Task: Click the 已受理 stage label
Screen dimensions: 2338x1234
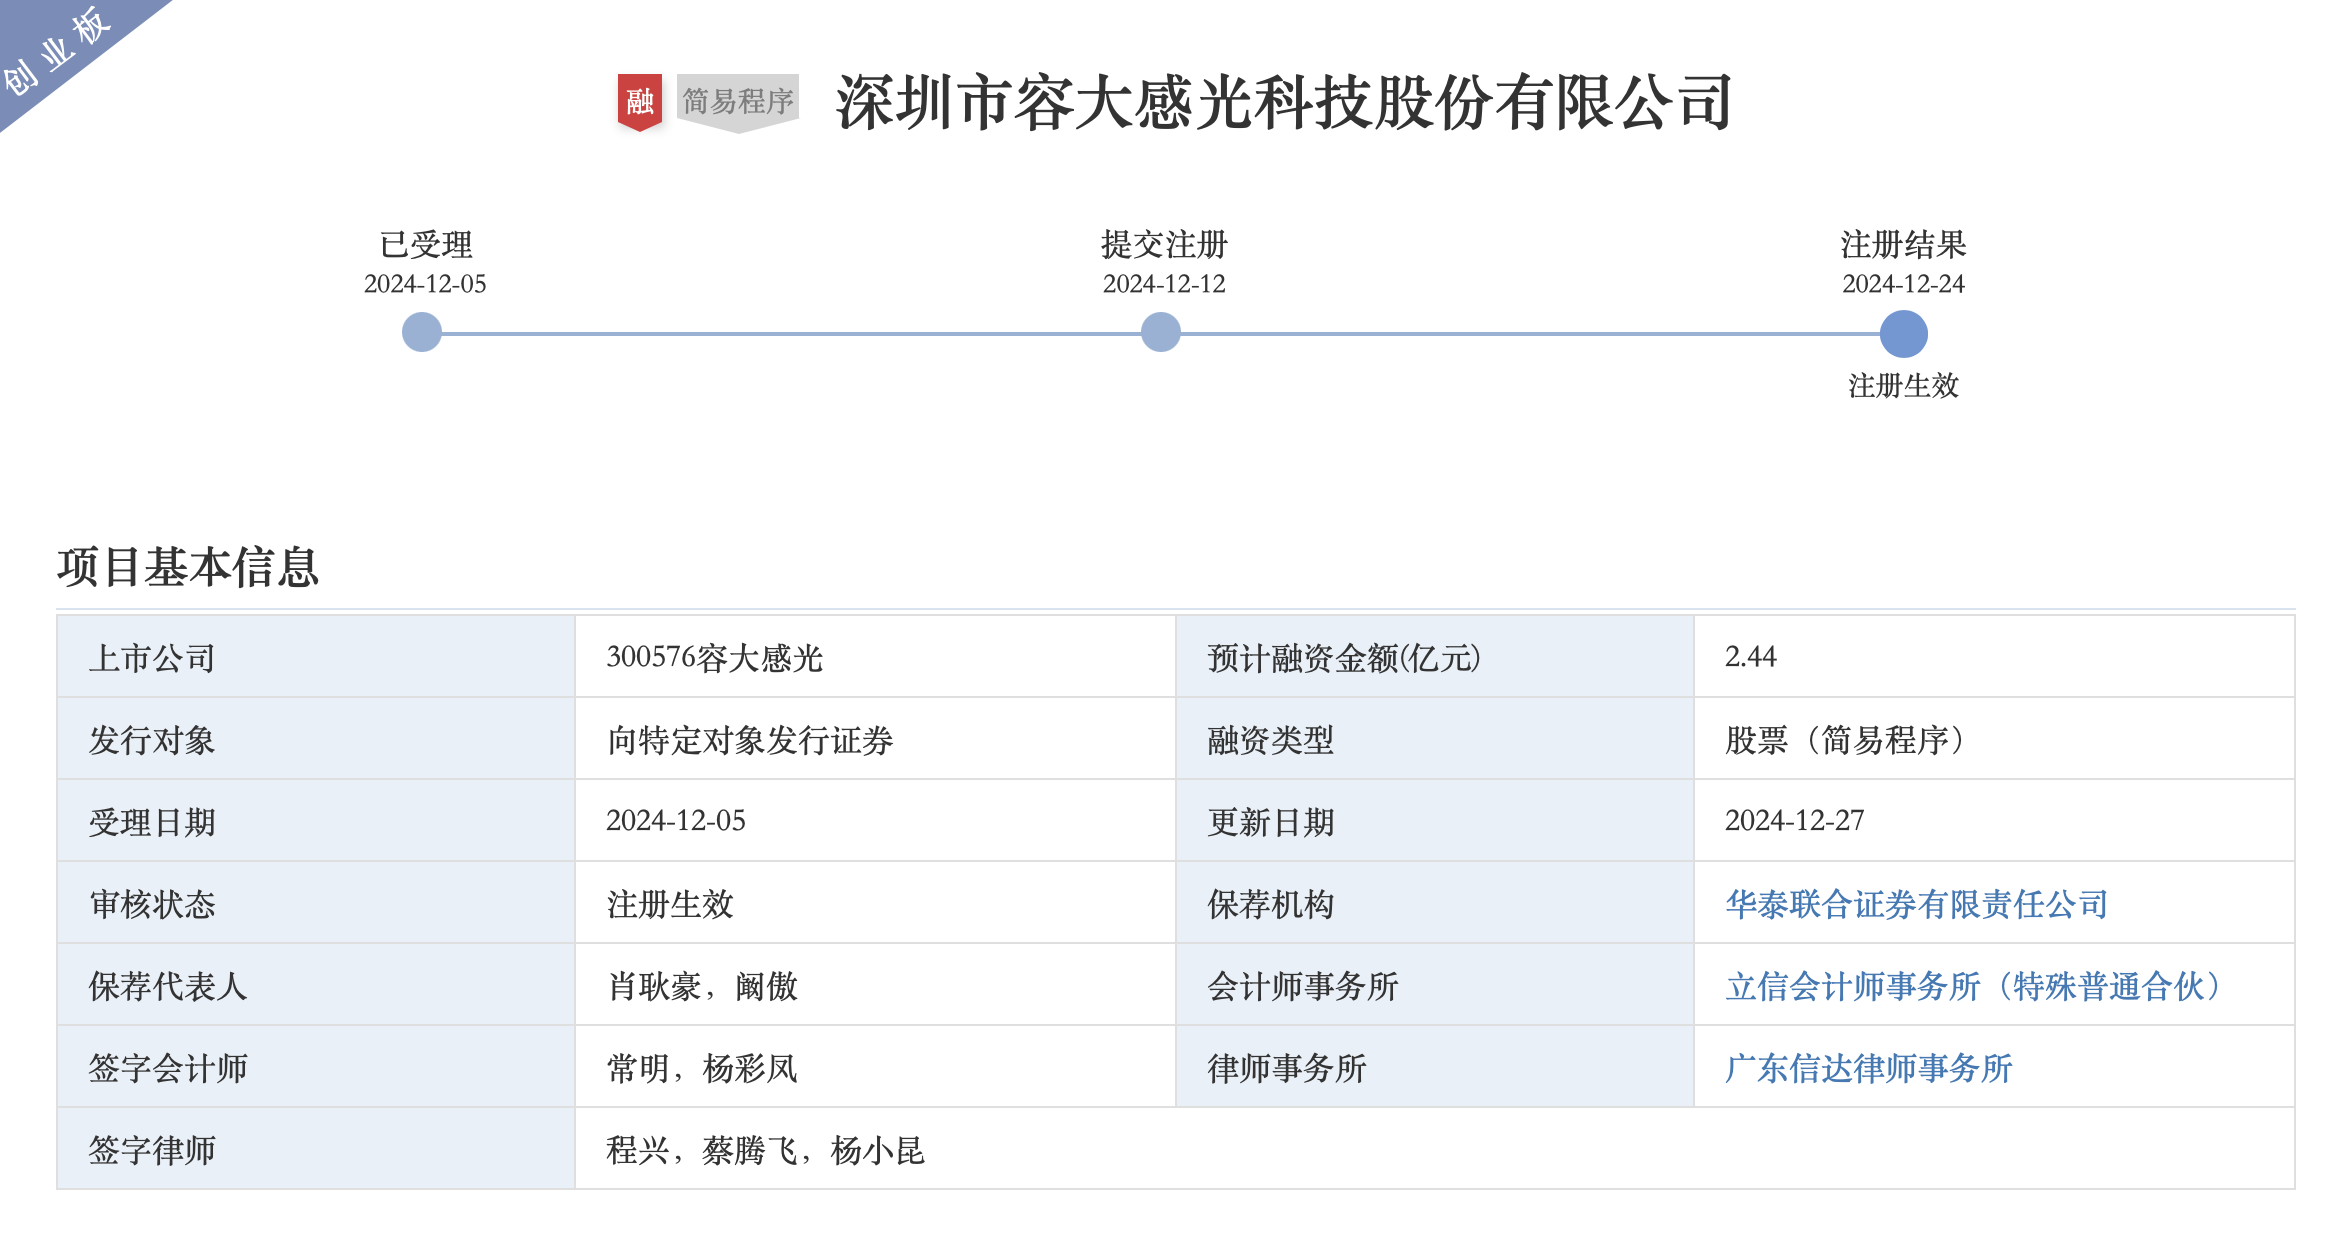Action: (x=426, y=244)
